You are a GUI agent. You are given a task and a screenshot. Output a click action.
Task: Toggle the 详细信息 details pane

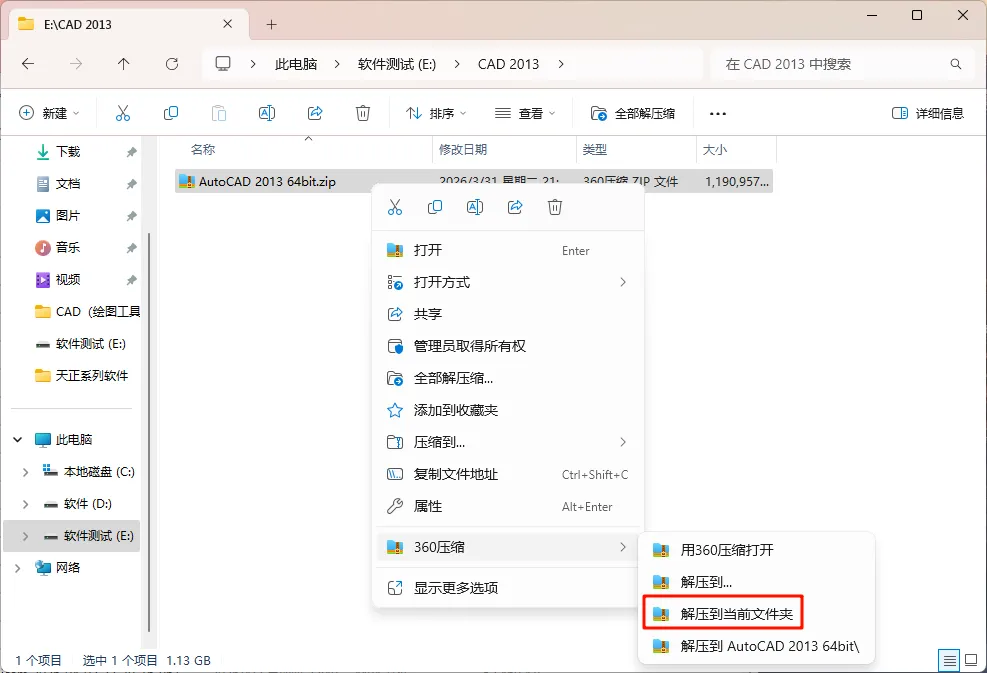[928, 113]
